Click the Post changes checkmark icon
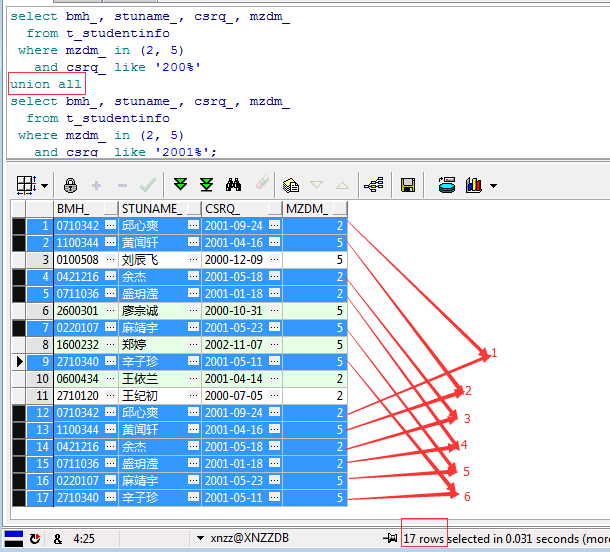 coord(147,185)
